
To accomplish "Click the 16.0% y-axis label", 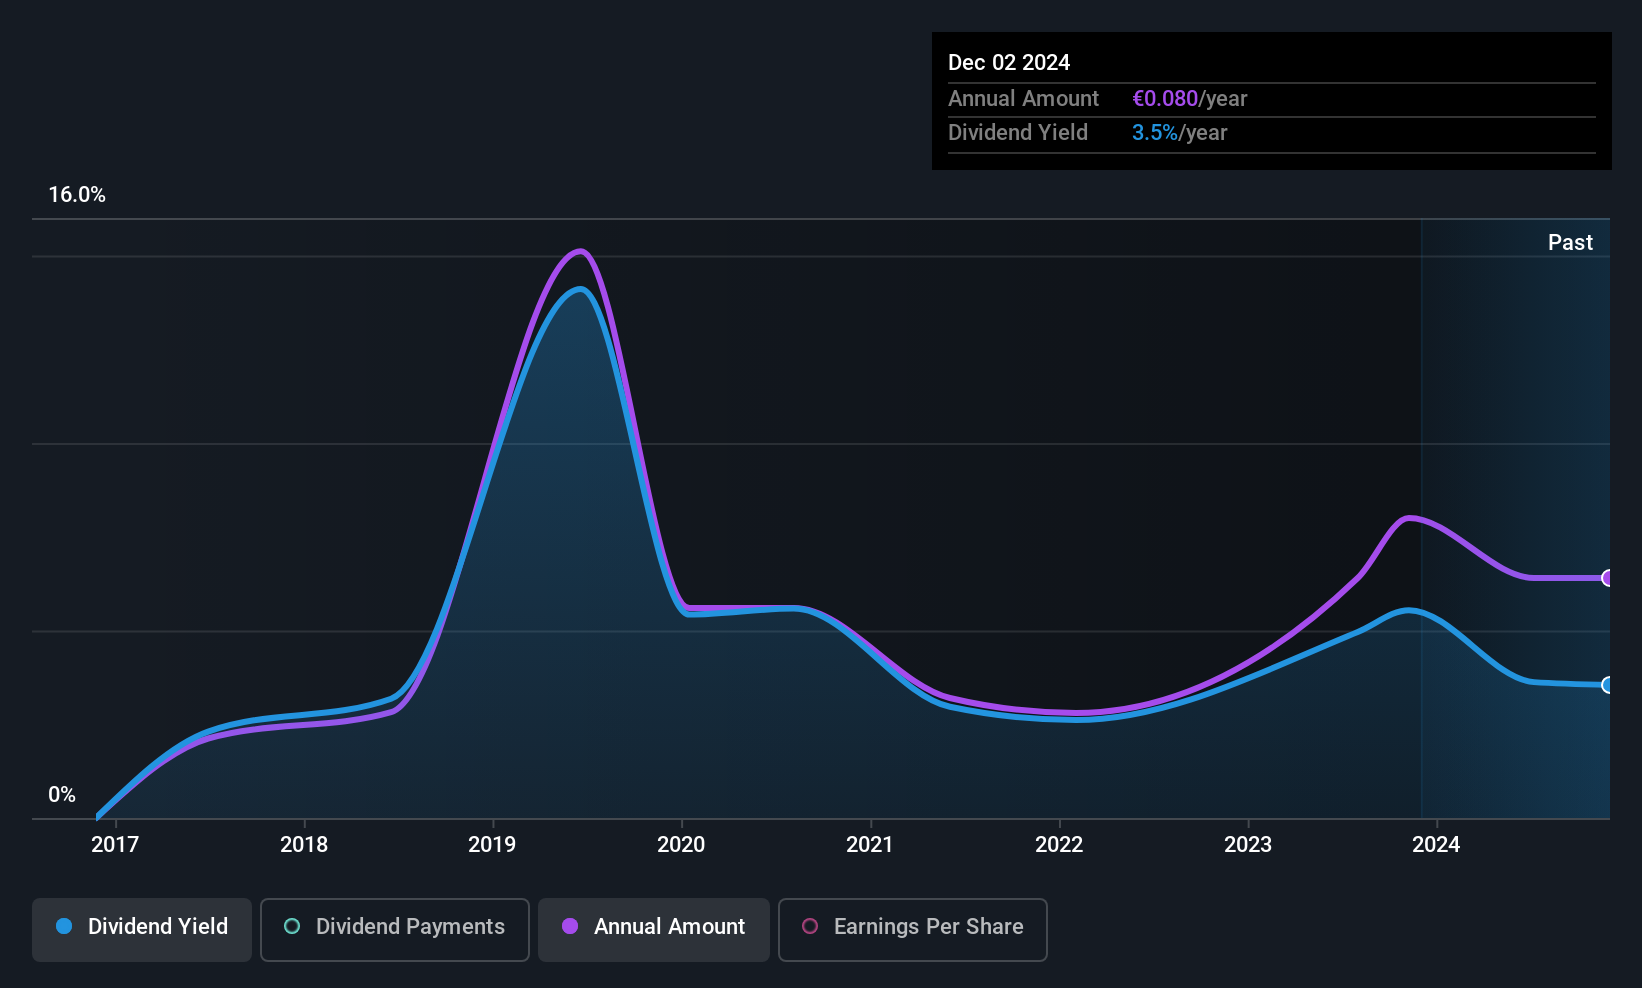I will 77,194.
